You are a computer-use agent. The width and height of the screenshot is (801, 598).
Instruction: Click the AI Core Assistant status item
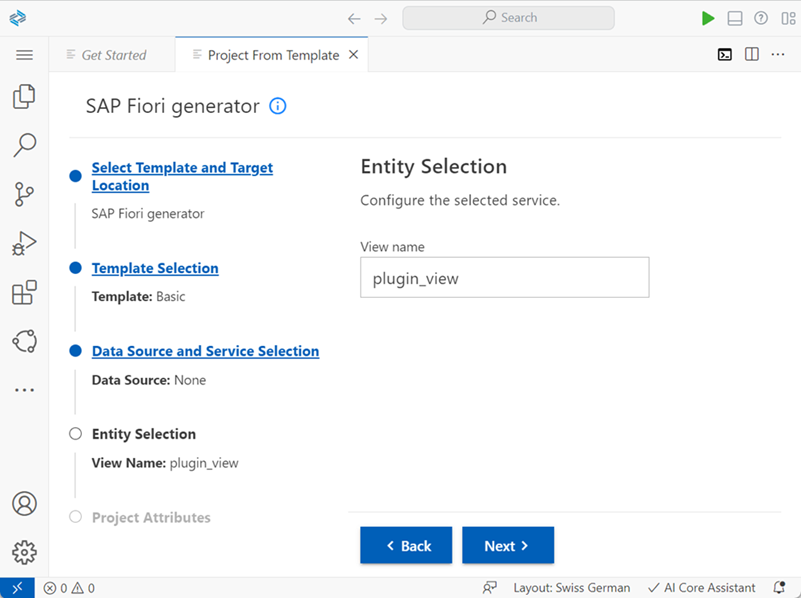tap(701, 588)
